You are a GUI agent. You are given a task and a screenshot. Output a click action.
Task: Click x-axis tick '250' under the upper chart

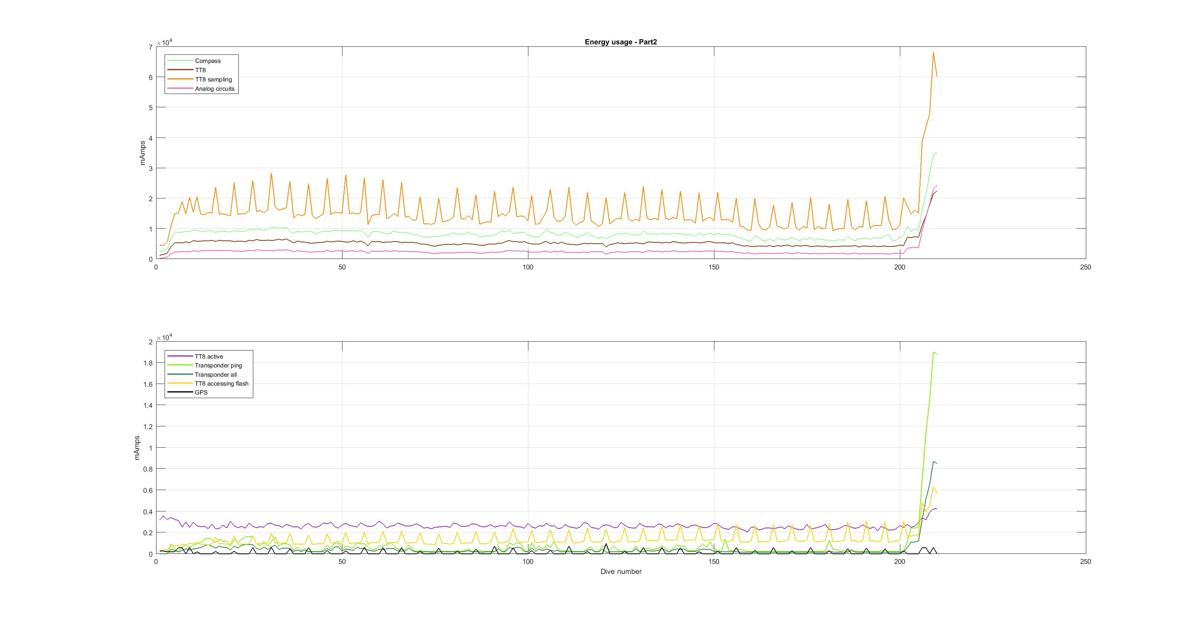1086,267
